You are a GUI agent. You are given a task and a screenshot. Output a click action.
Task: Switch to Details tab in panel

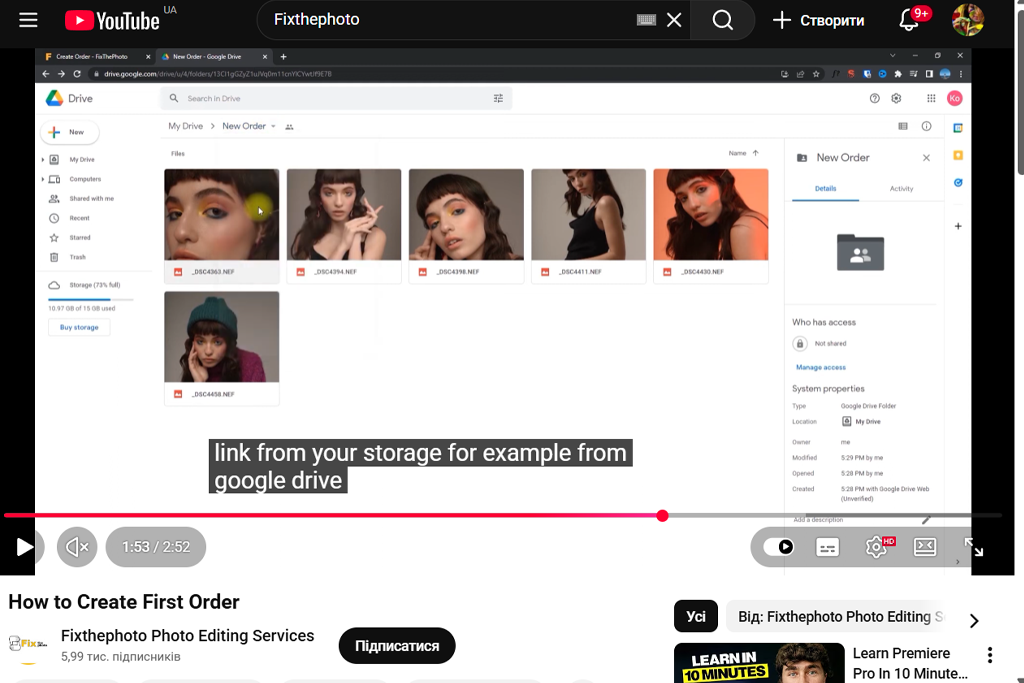[x=825, y=189]
